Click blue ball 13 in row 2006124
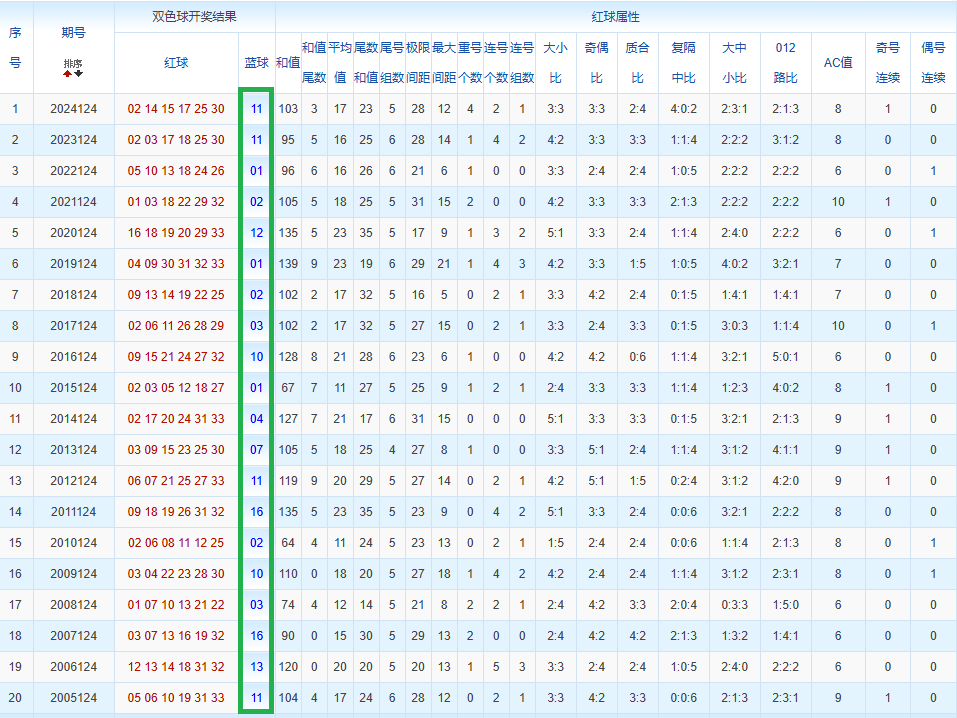 click(256, 667)
